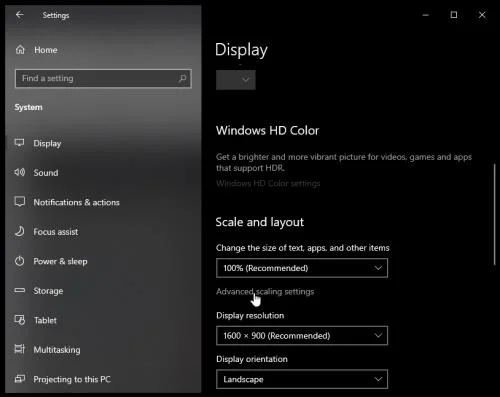The image size is (500, 397).
Task: Click the Focus assist moon icon
Action: pyautogui.click(x=20, y=231)
